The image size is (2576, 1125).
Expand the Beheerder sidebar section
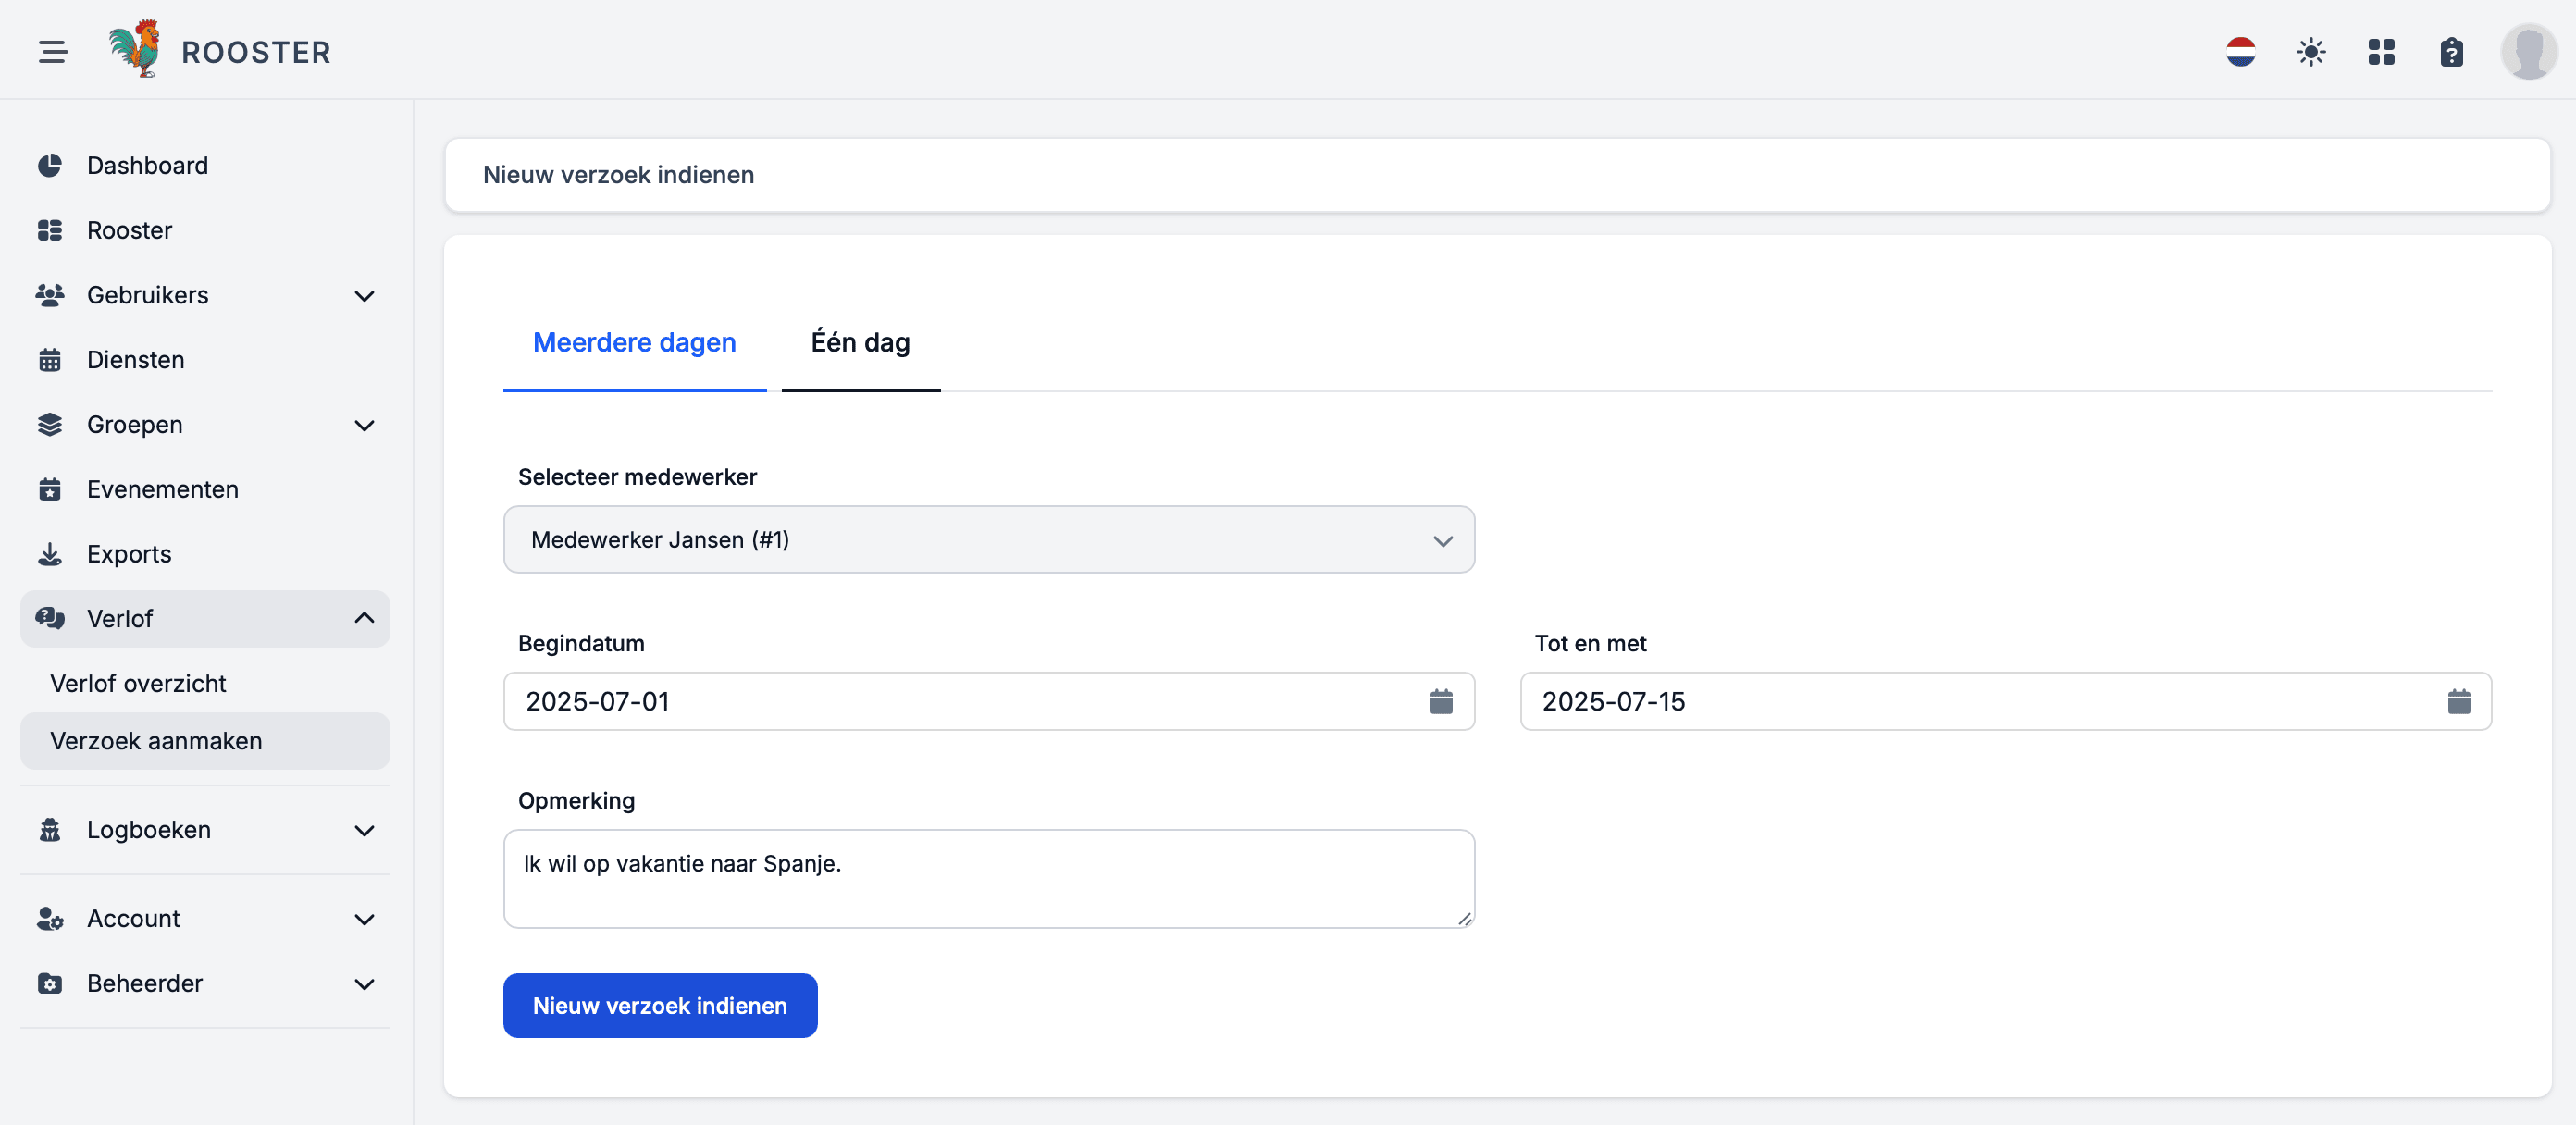(205, 983)
